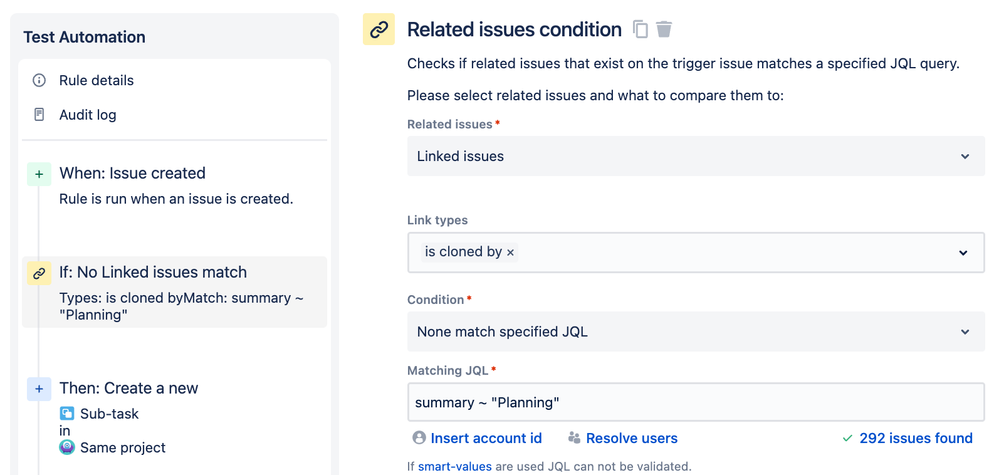Click the Audit log document icon

coord(39,115)
